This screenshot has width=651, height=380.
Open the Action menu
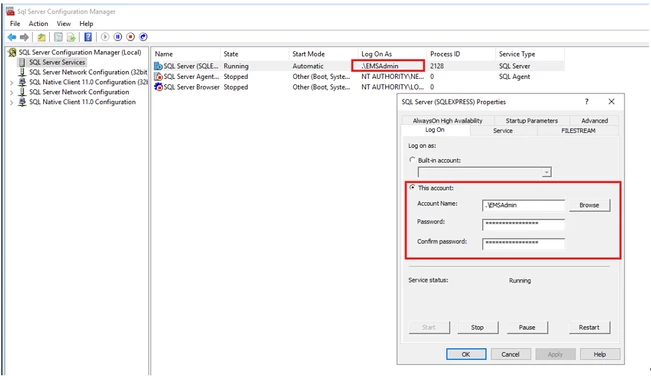tap(38, 24)
